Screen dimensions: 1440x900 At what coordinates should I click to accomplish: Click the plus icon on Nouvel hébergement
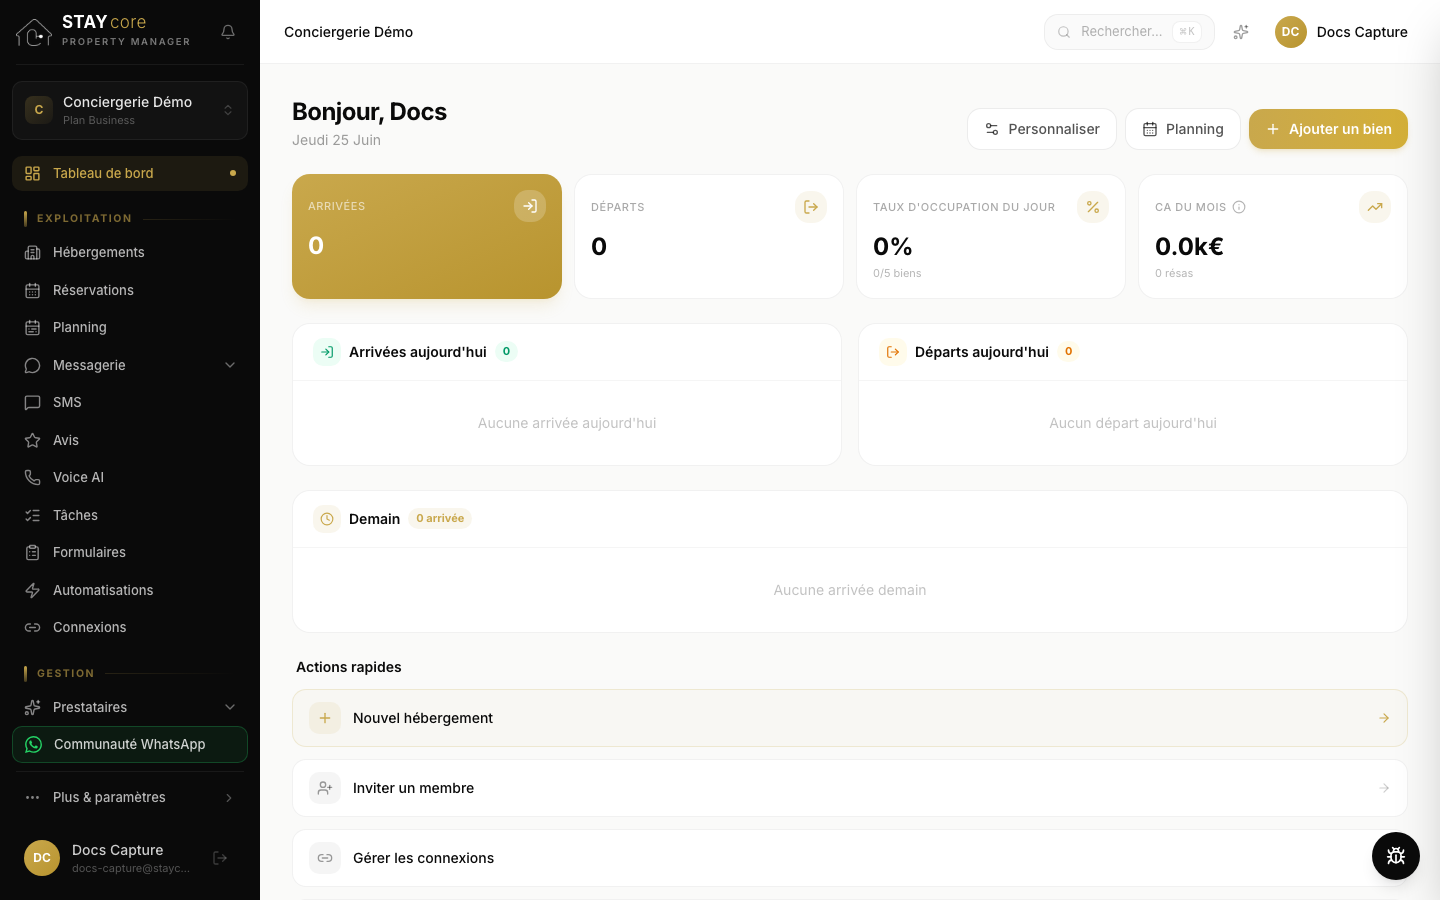(x=325, y=718)
